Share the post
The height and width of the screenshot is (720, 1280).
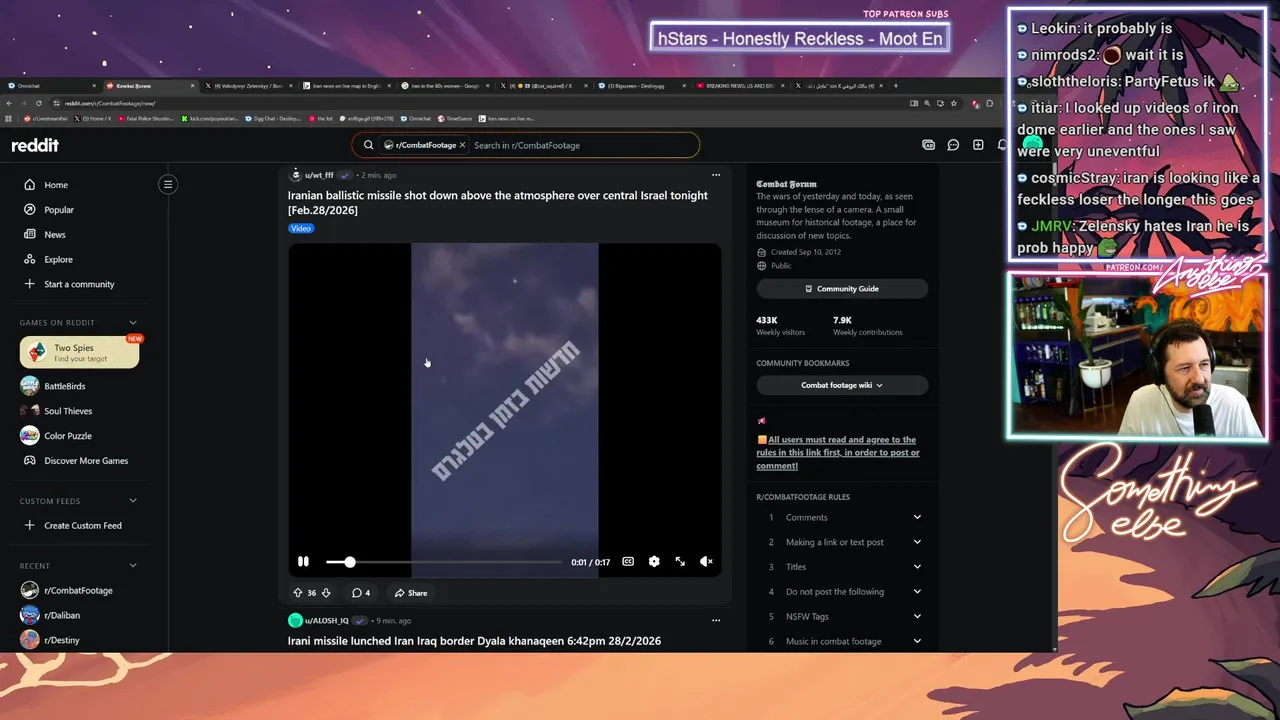pos(411,593)
